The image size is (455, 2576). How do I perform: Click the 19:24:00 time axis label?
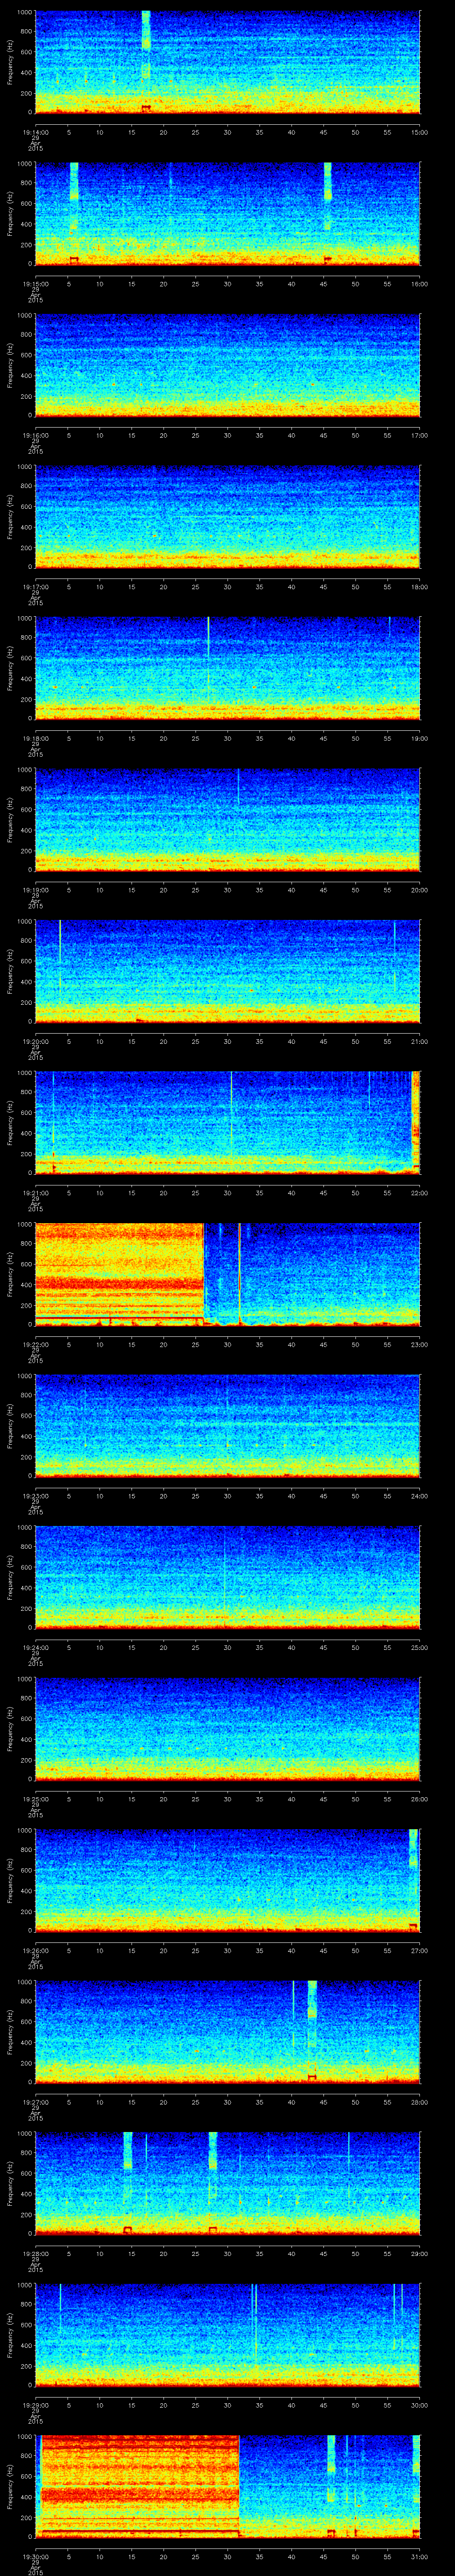[x=35, y=1647]
